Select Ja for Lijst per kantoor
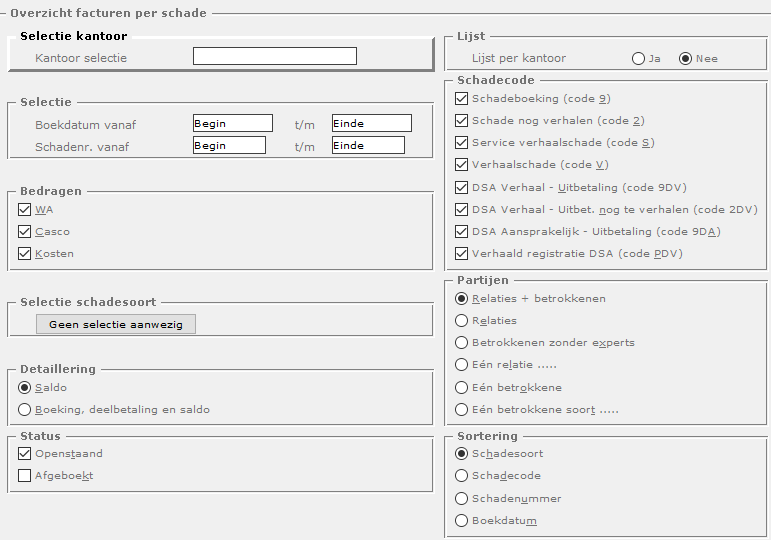Screen dimensions: 771x540 pyautogui.click(x=638, y=58)
